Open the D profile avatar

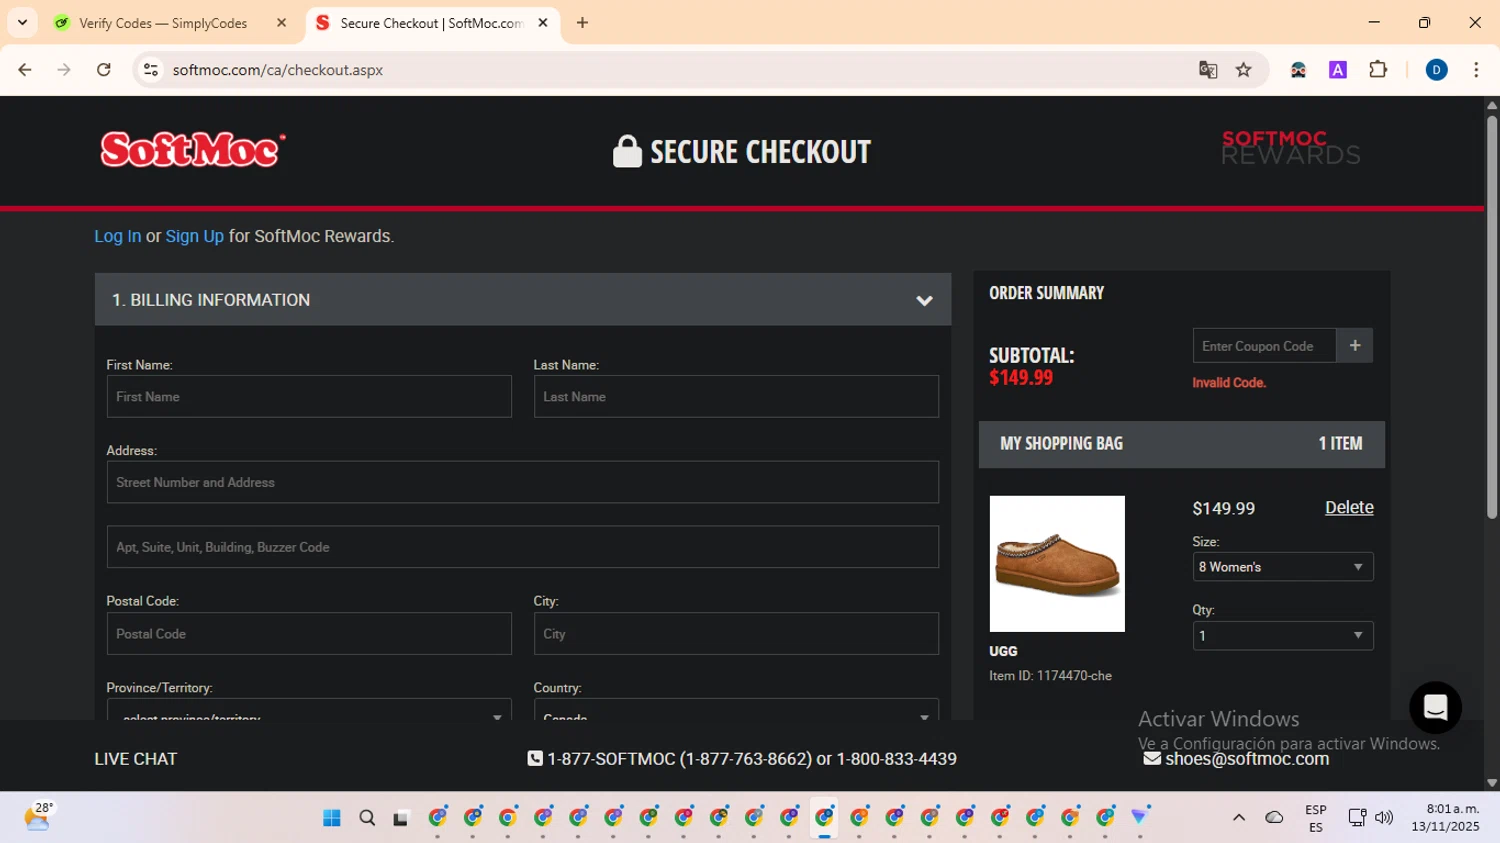coord(1436,70)
